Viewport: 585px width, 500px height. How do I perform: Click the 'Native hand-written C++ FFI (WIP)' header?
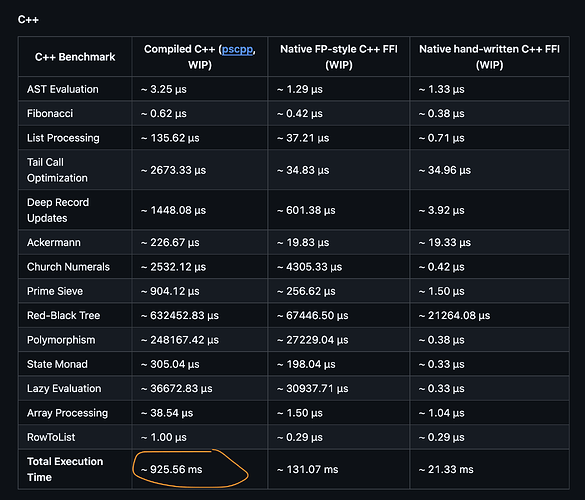pos(489,57)
